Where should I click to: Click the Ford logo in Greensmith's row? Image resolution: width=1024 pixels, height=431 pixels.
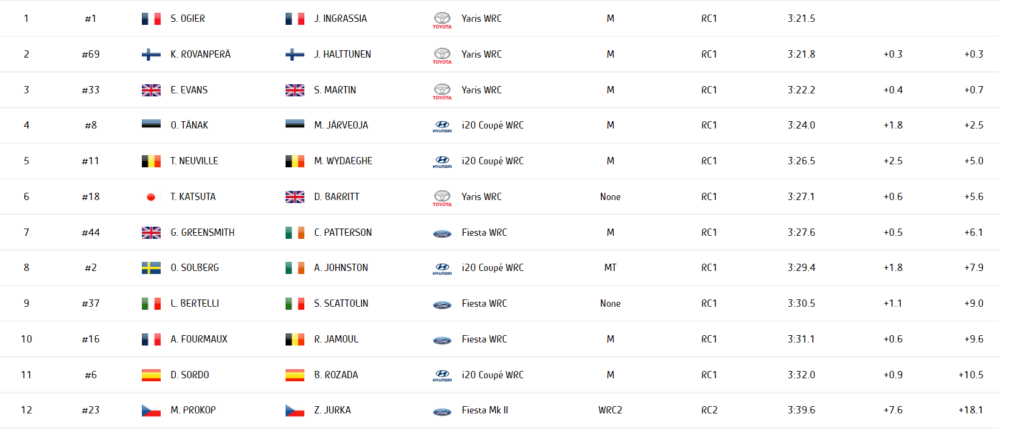click(x=441, y=233)
